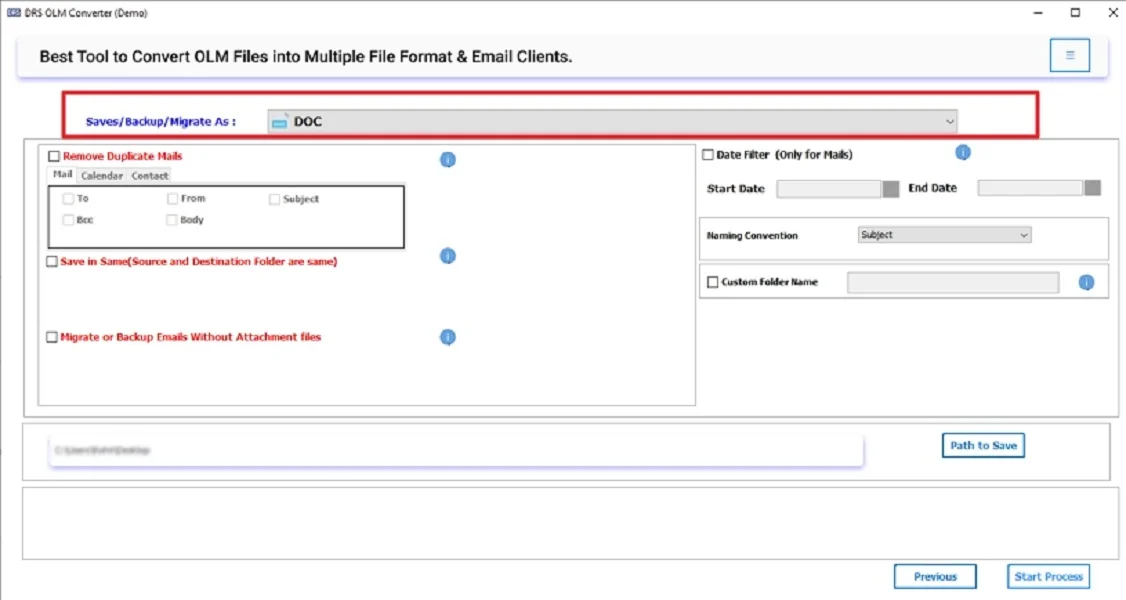
Task: View info for Save in Same option
Action: [447, 255]
